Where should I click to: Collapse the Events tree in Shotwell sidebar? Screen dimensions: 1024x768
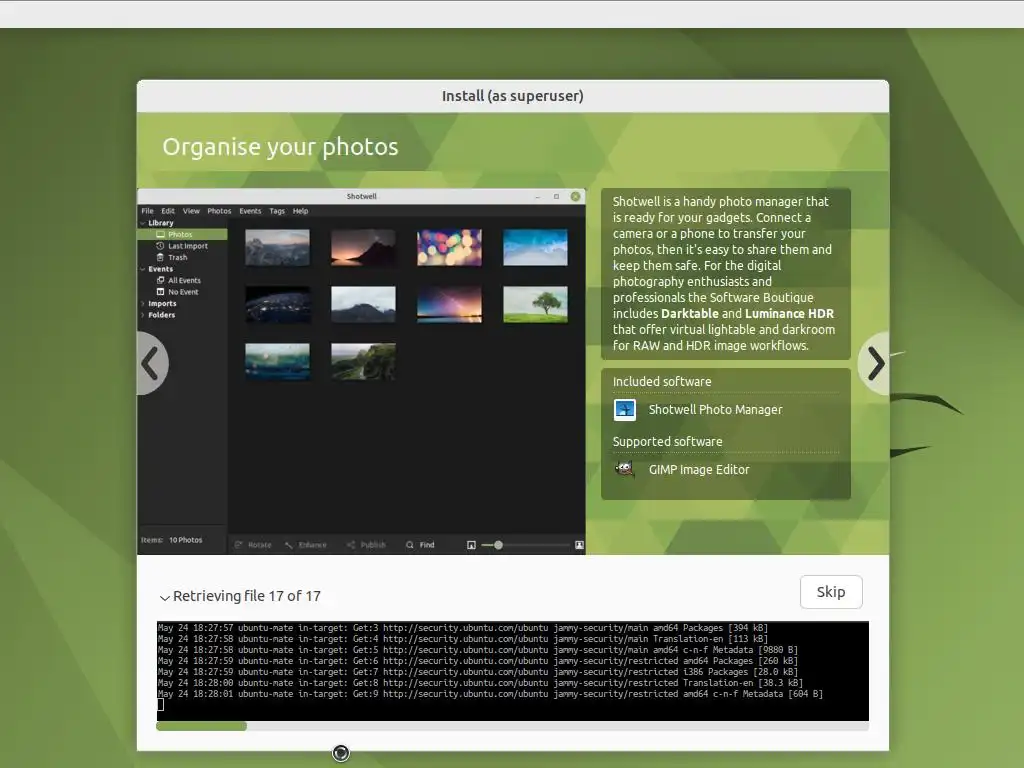(x=142, y=269)
